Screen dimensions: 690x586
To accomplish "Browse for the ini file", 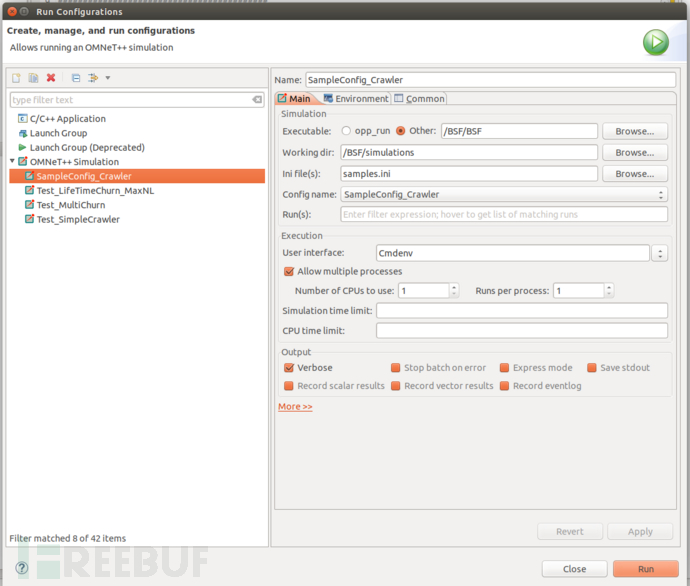I will click(635, 173).
